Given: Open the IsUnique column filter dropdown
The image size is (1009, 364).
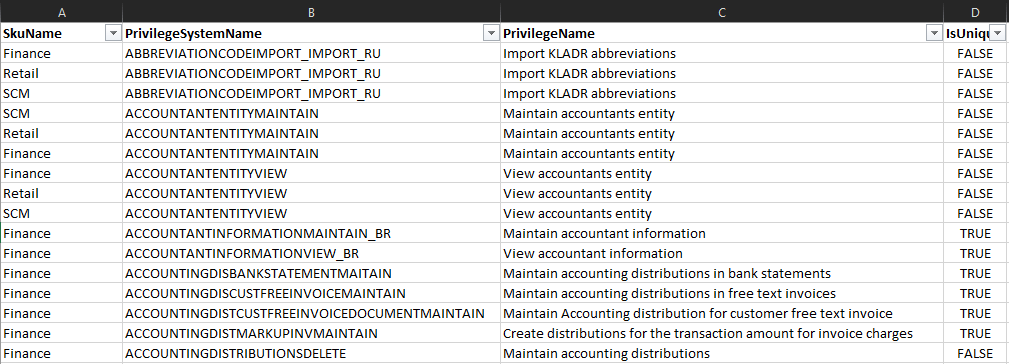Looking at the screenshot, I should pos(997,34).
